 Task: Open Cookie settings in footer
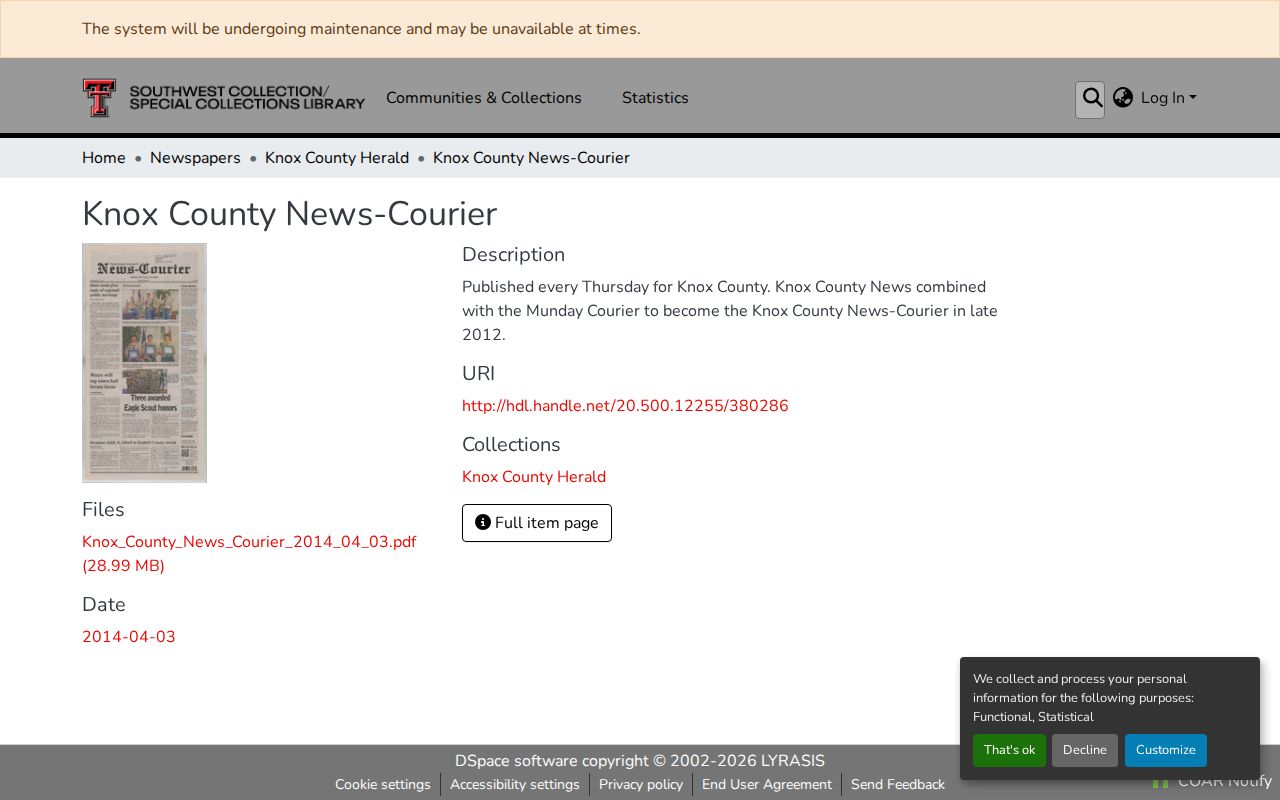383,785
